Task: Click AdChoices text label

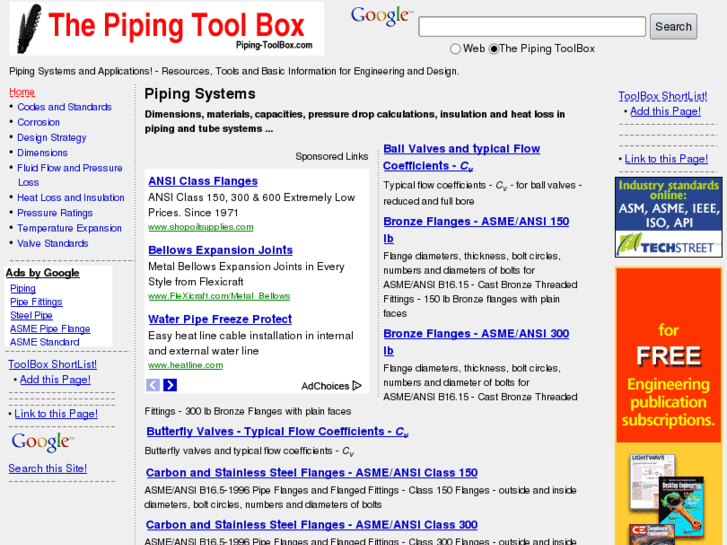Action: tap(325, 386)
